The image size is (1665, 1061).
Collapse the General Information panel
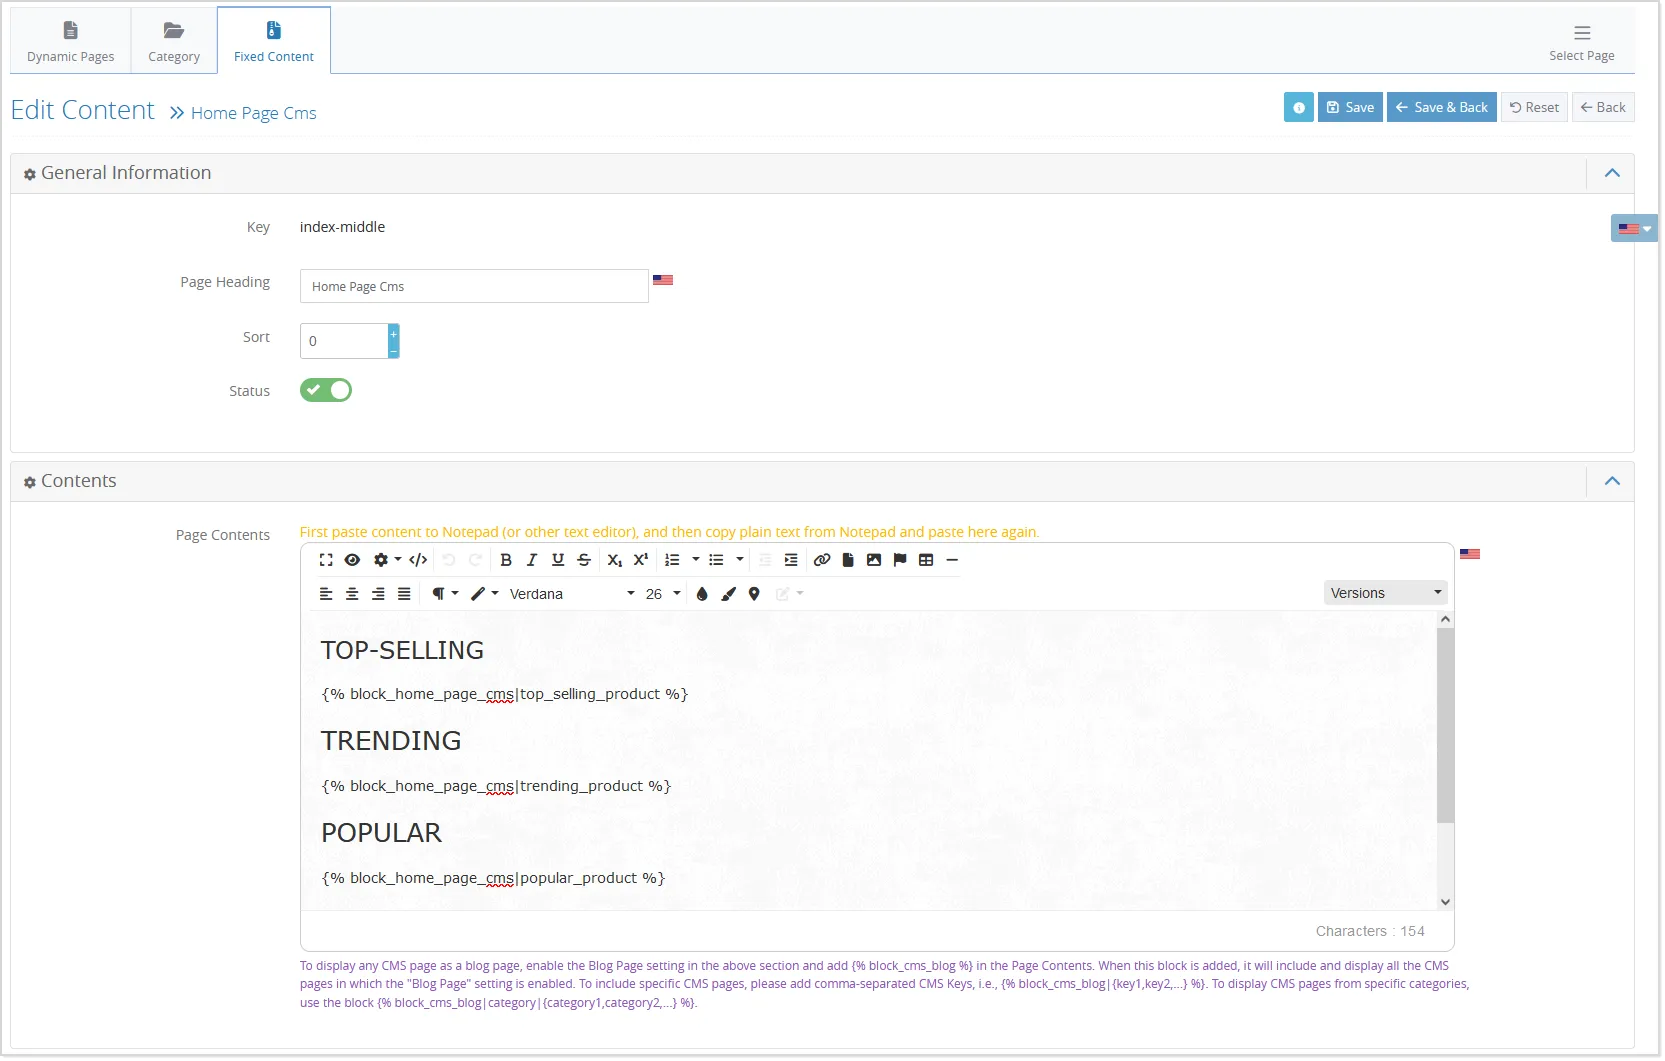click(1612, 174)
